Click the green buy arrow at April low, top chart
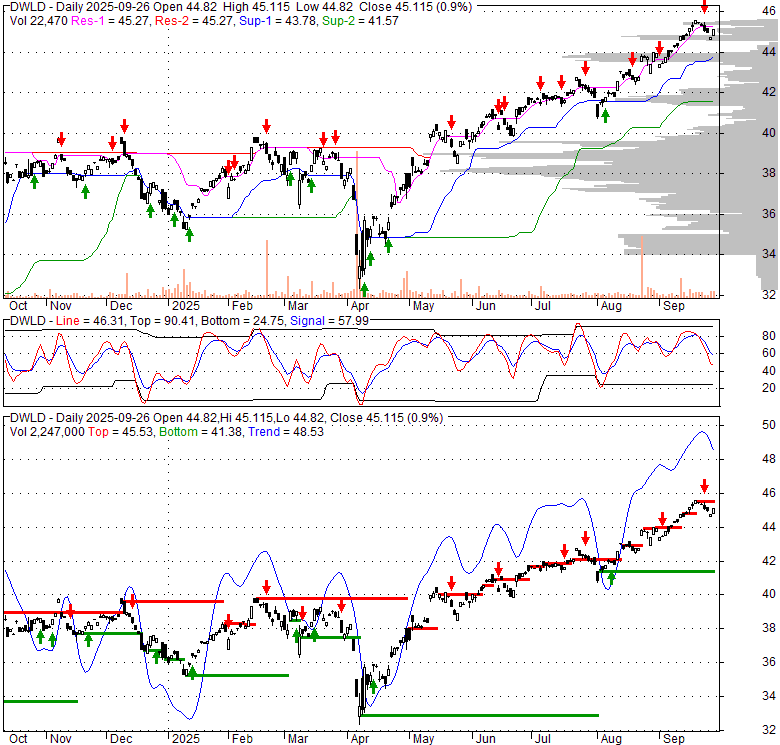 pos(364,289)
